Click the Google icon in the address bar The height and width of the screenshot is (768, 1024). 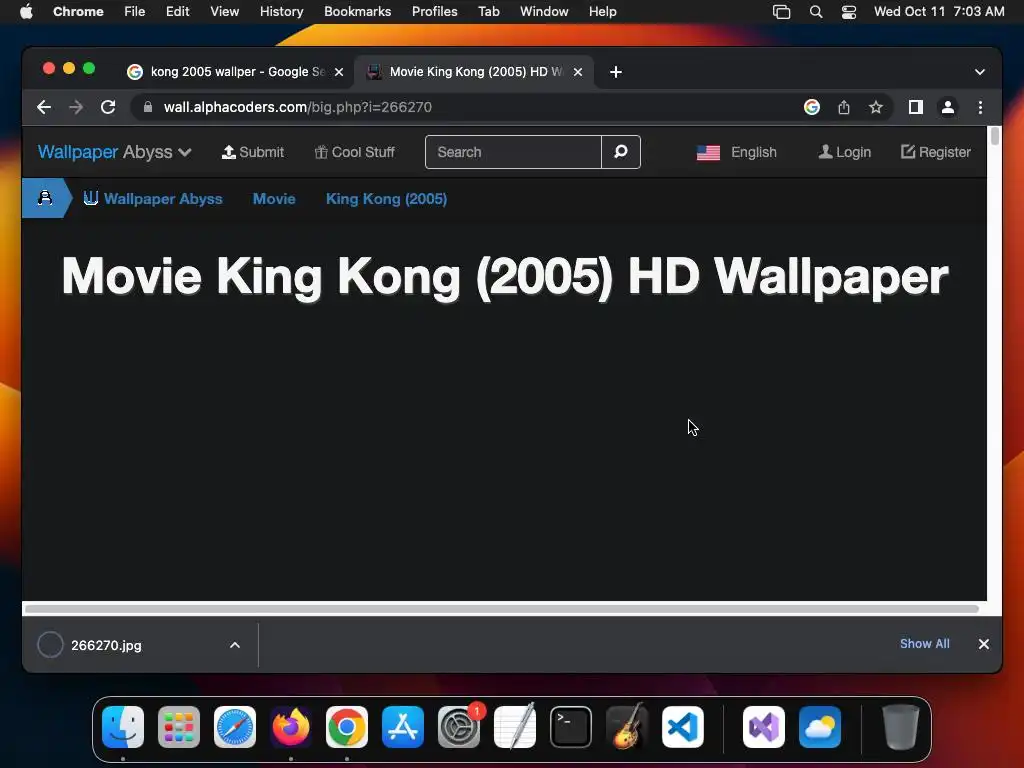pyautogui.click(x=812, y=107)
